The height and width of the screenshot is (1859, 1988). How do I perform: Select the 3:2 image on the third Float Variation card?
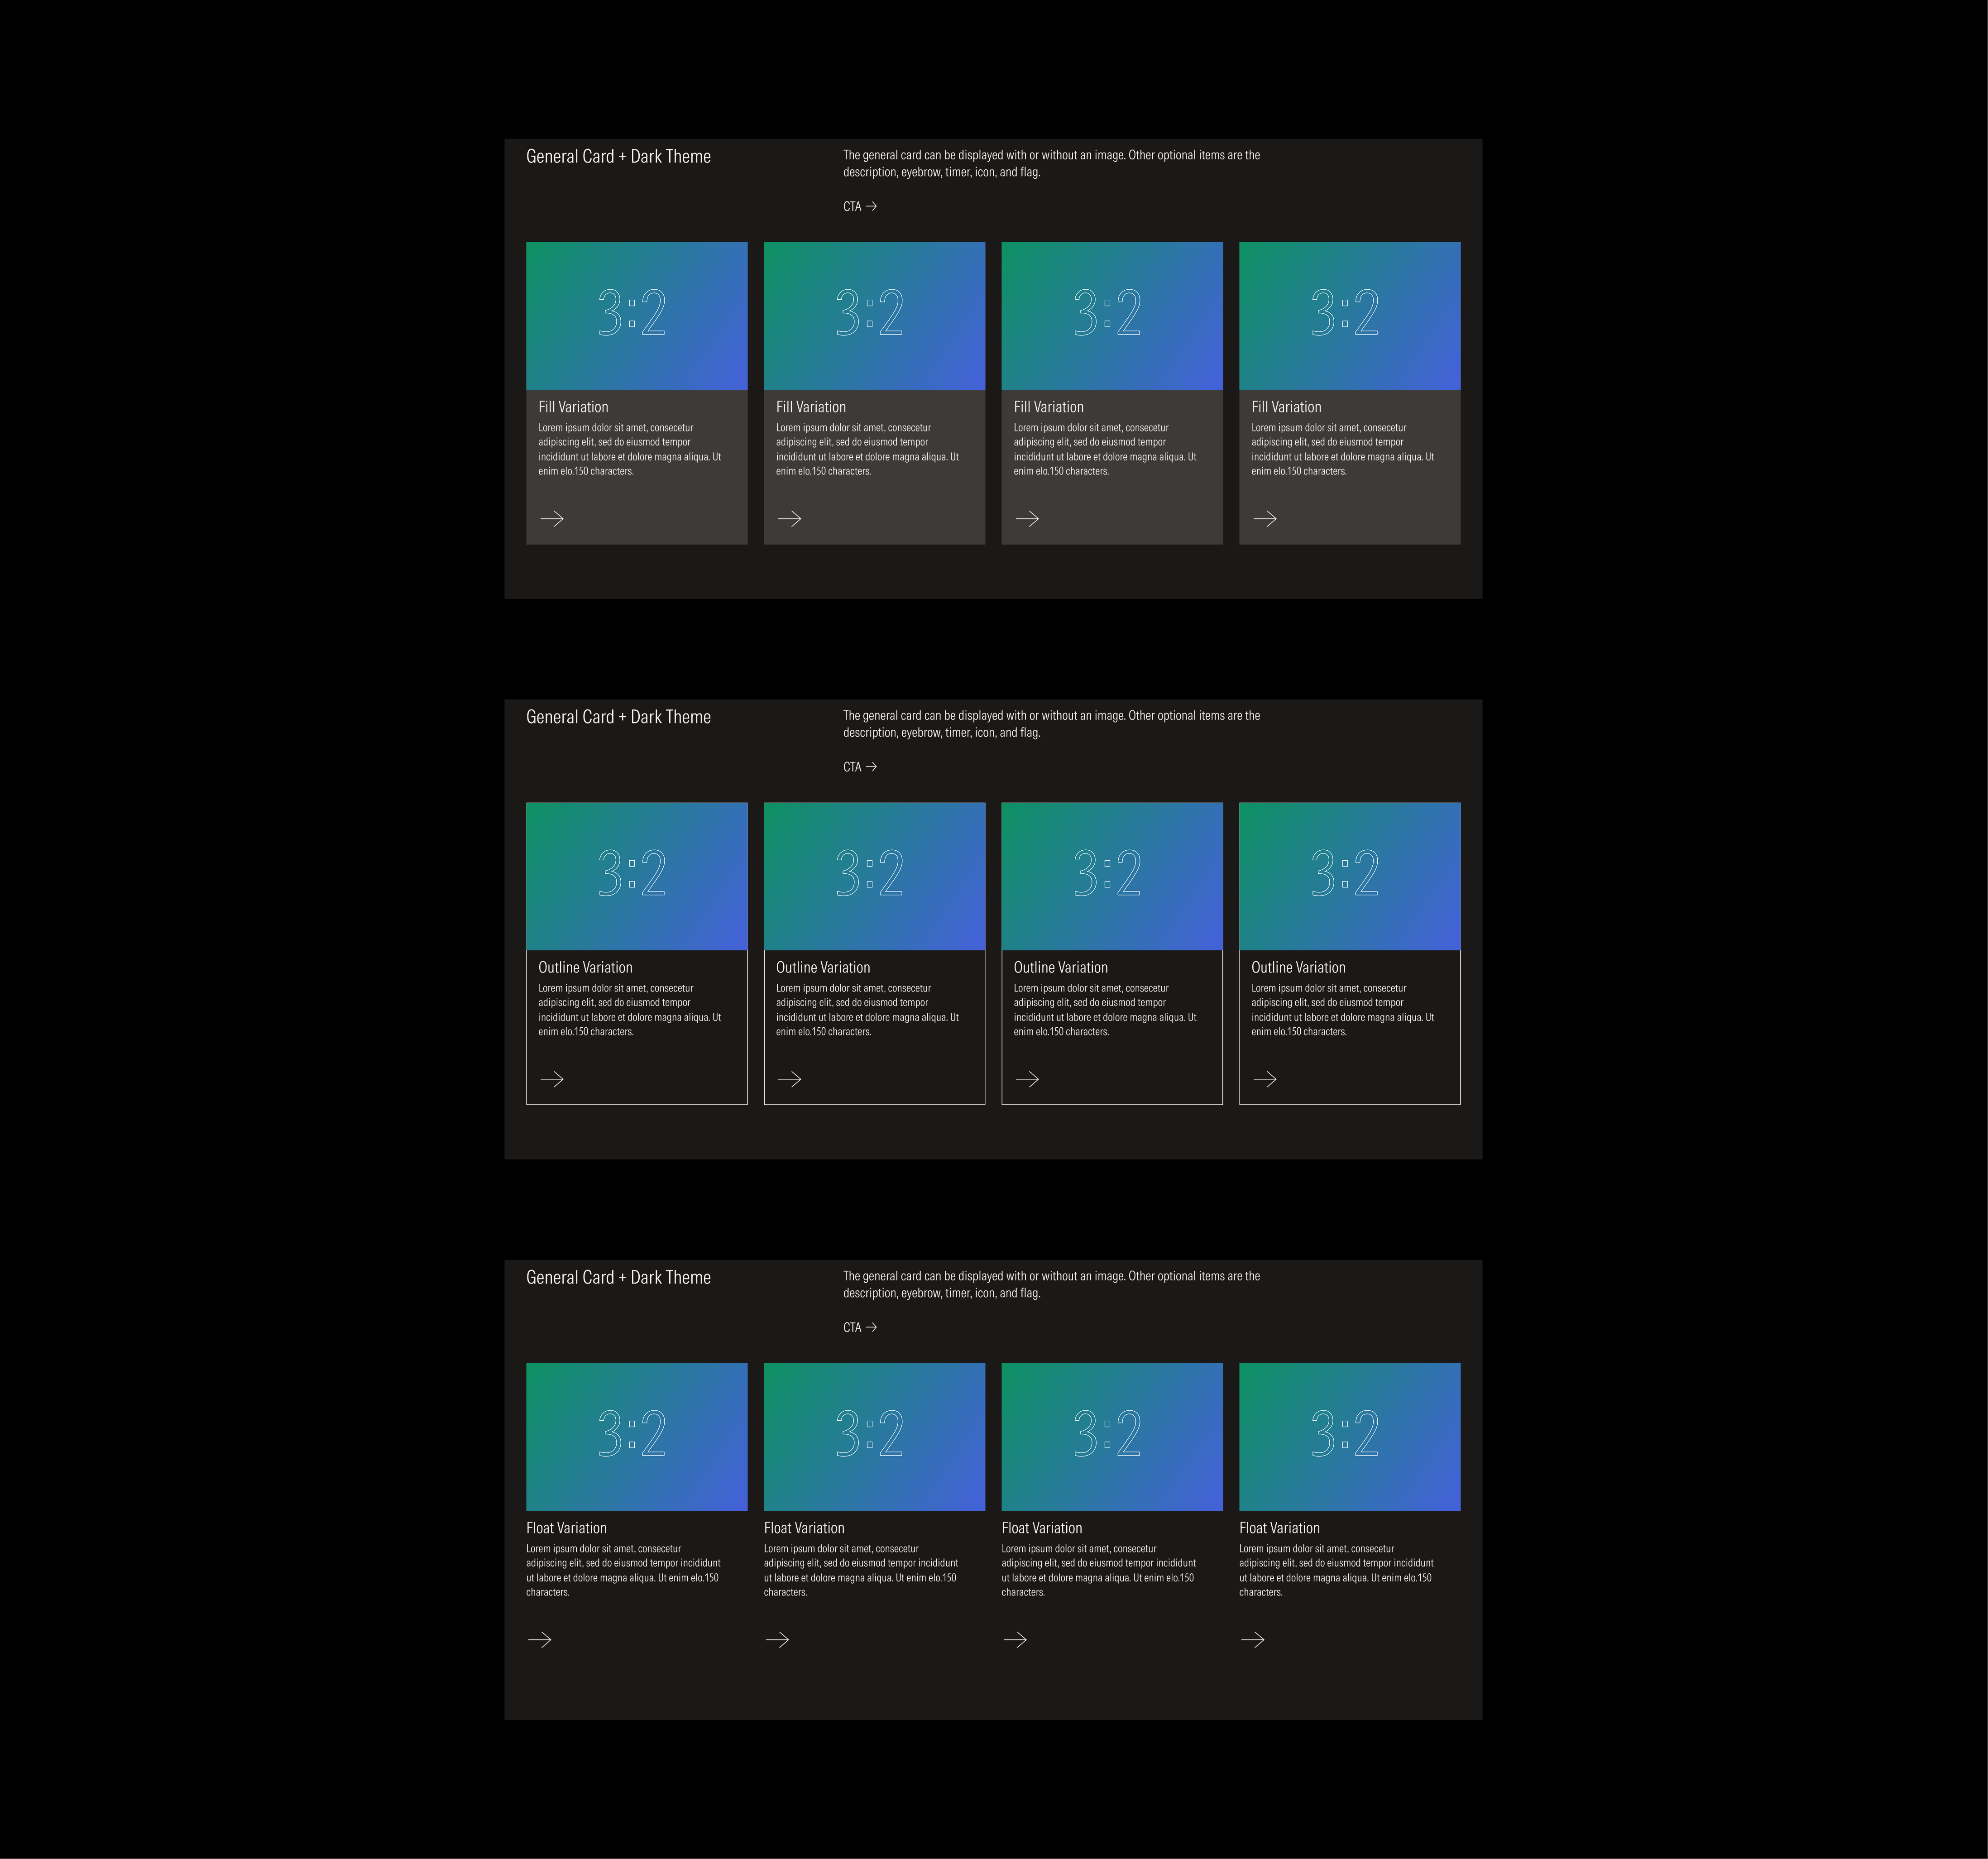tap(1112, 1435)
